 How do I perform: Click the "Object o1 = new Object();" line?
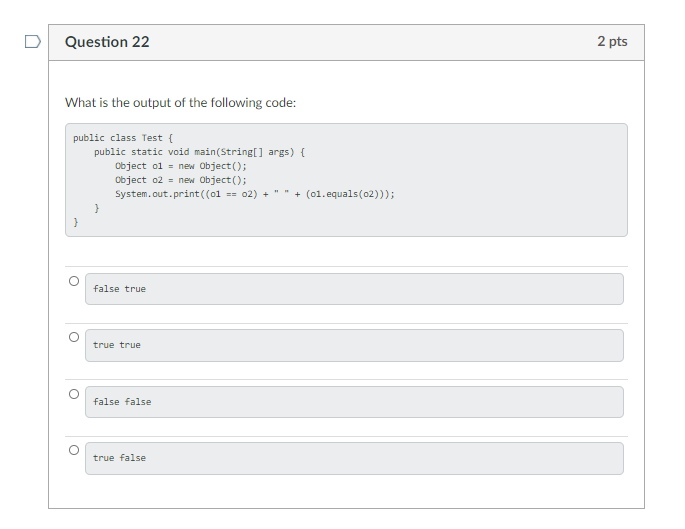(x=180, y=166)
